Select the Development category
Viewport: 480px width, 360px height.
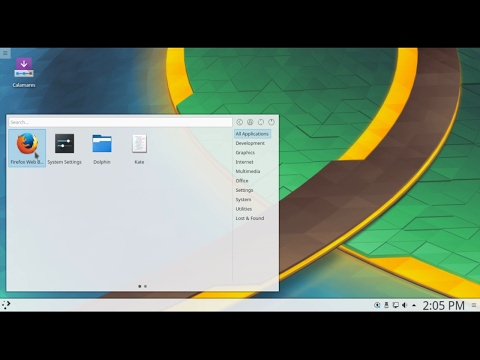pyautogui.click(x=250, y=143)
